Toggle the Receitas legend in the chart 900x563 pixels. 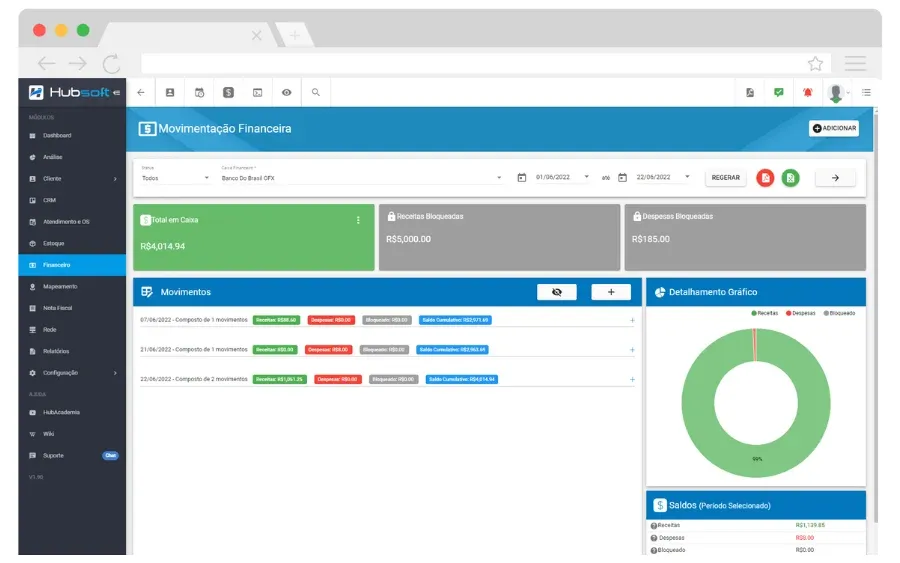tap(765, 313)
